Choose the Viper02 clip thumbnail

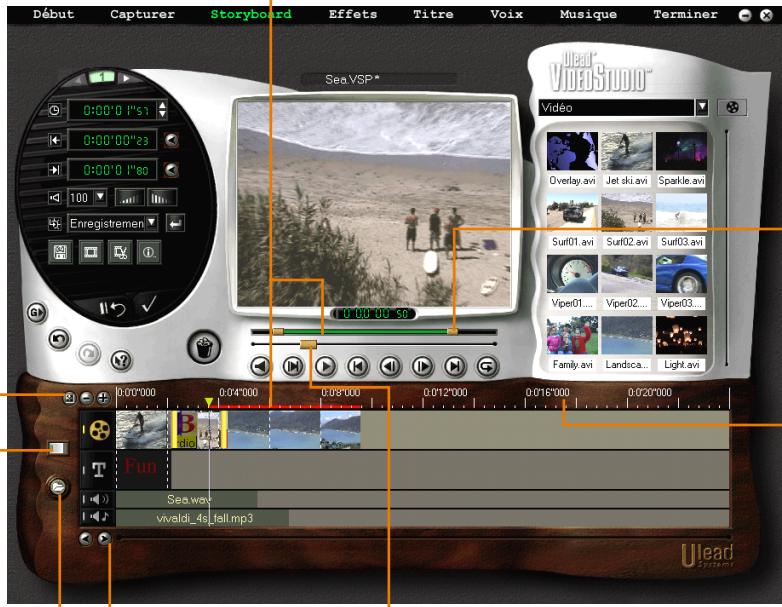tap(626, 274)
